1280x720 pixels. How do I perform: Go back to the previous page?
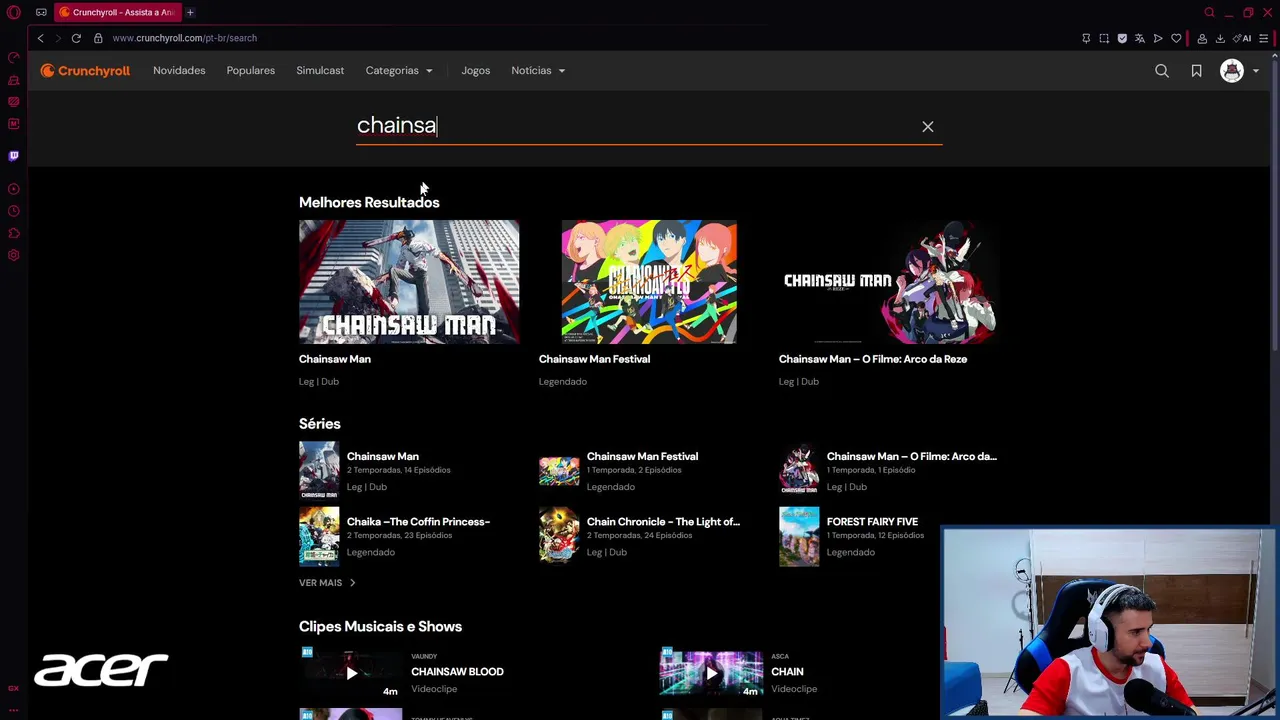click(x=40, y=38)
